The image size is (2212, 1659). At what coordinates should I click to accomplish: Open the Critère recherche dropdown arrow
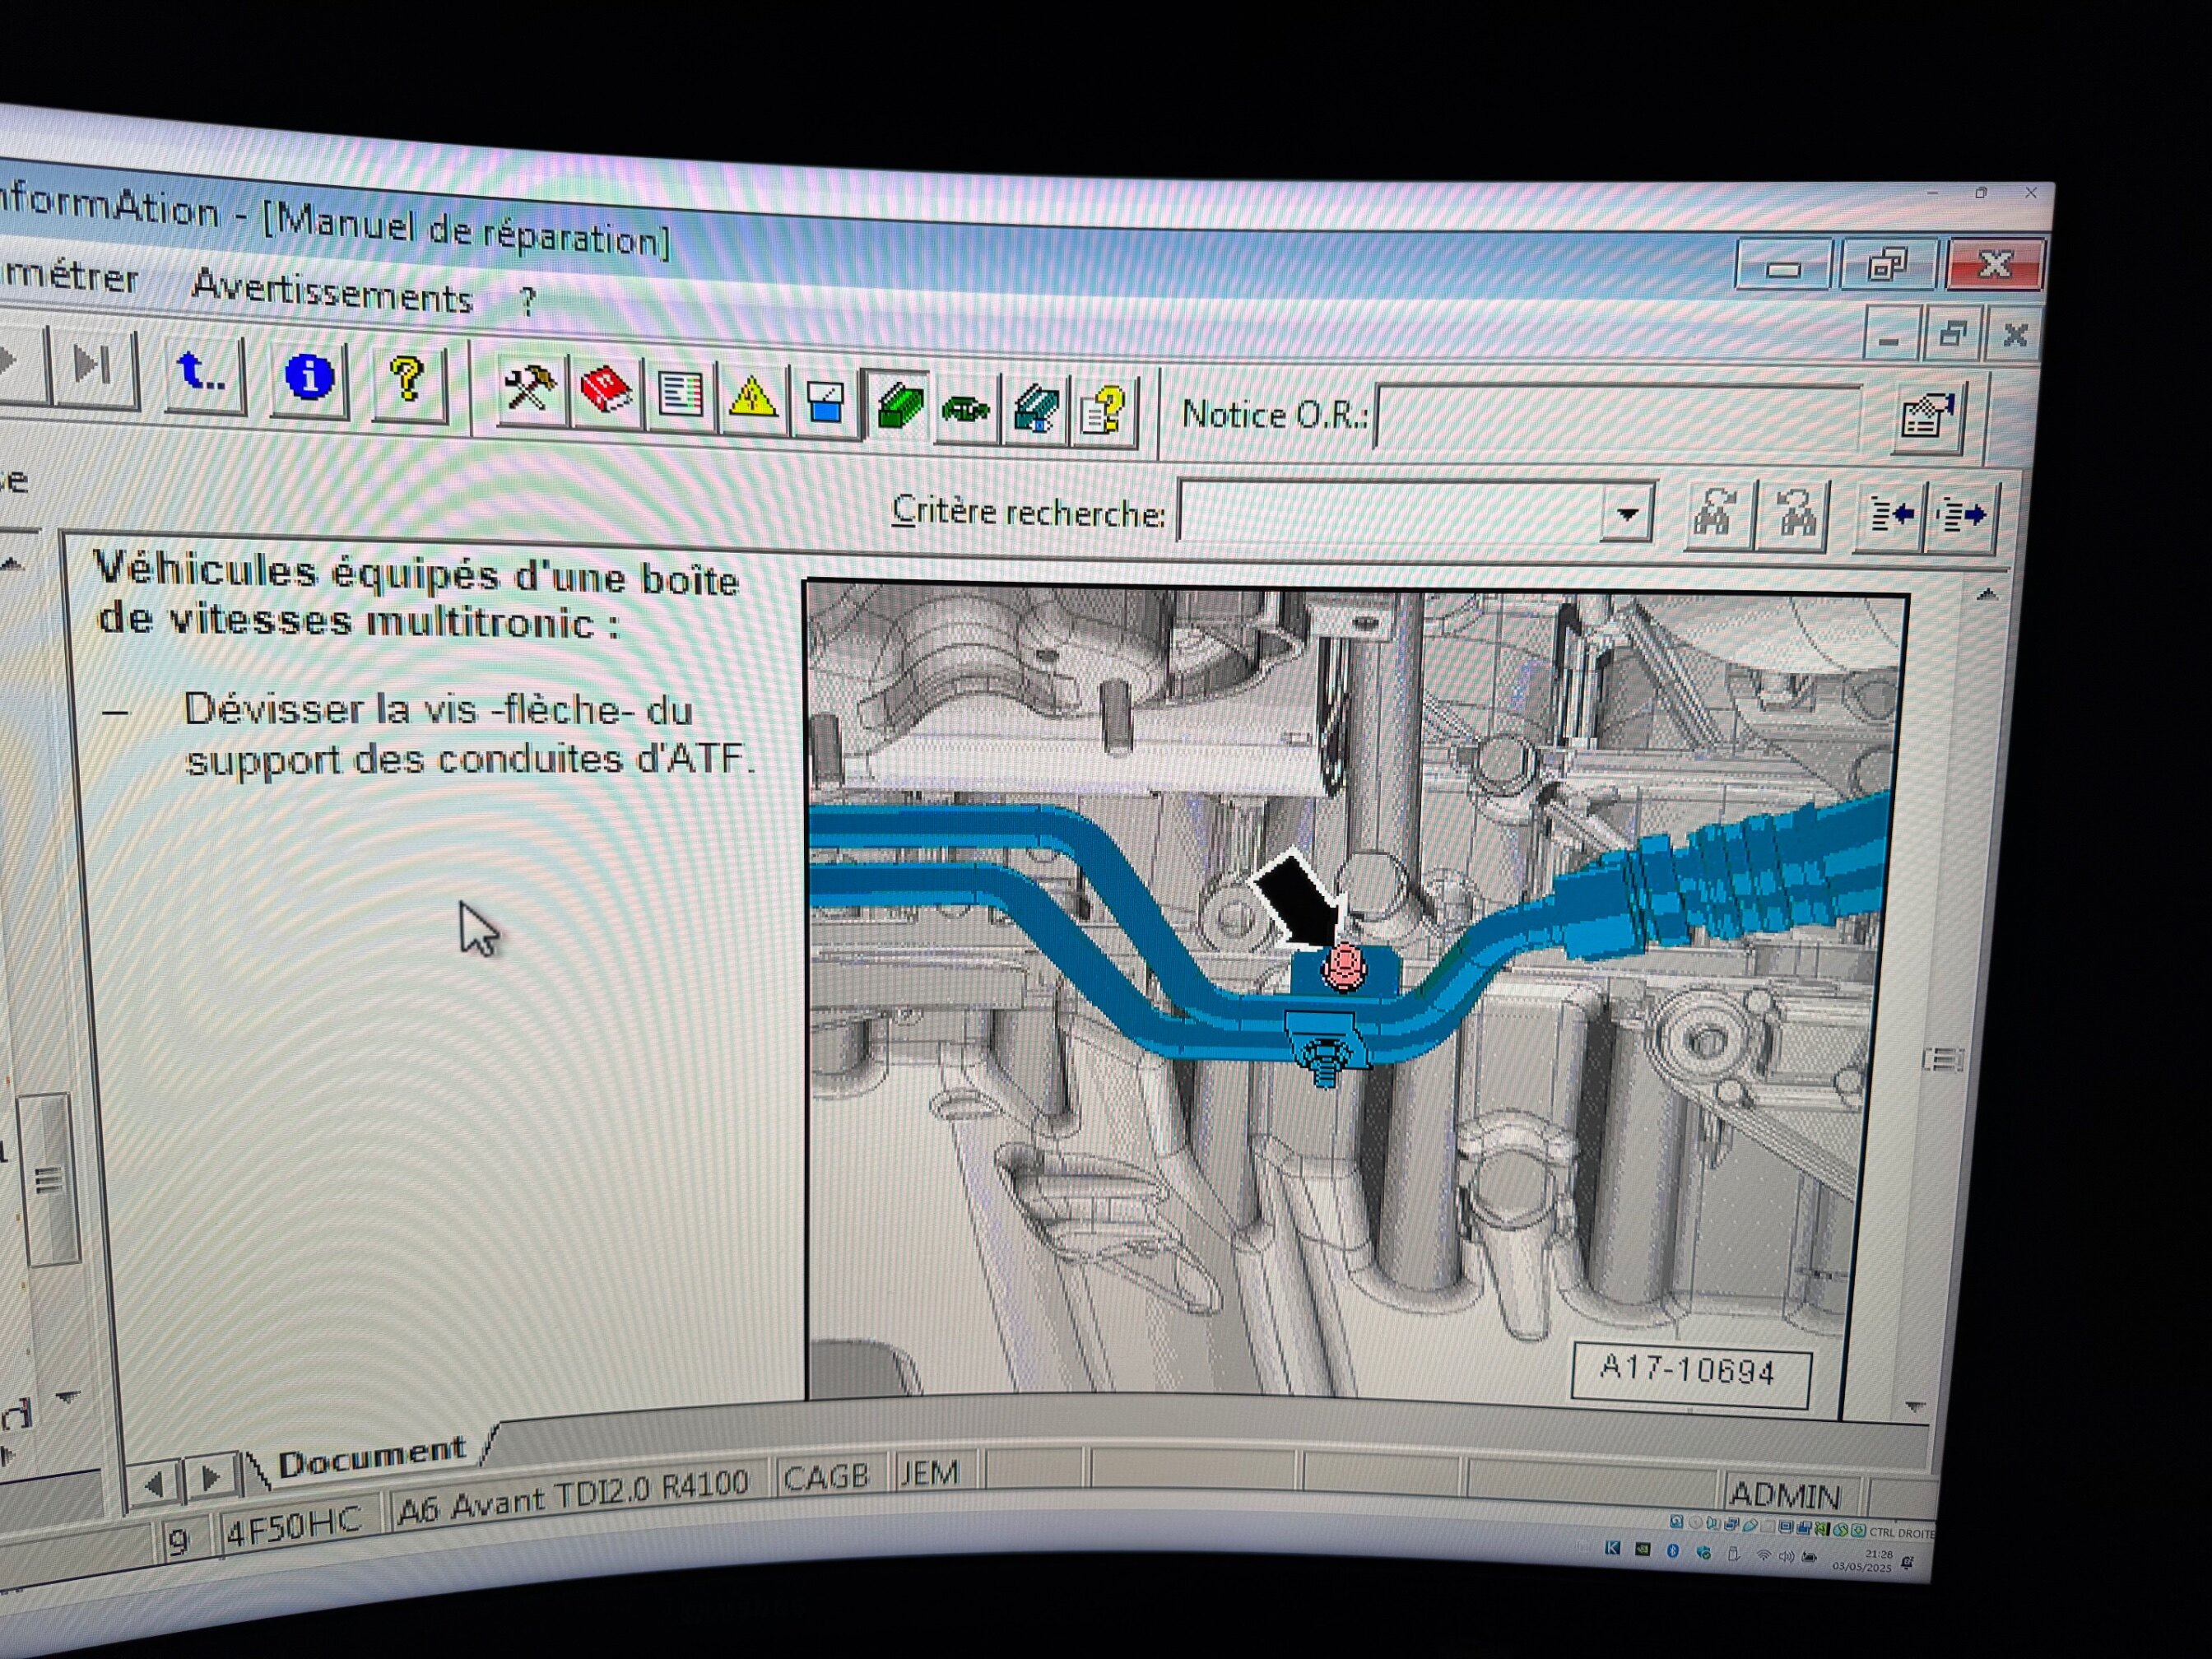pos(1627,515)
